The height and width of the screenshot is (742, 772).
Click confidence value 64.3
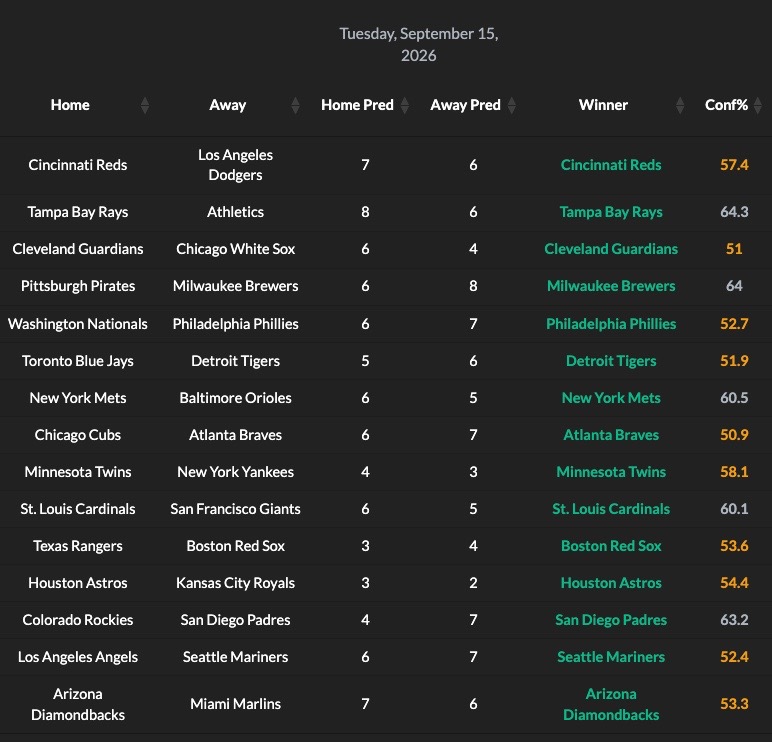[x=734, y=212]
